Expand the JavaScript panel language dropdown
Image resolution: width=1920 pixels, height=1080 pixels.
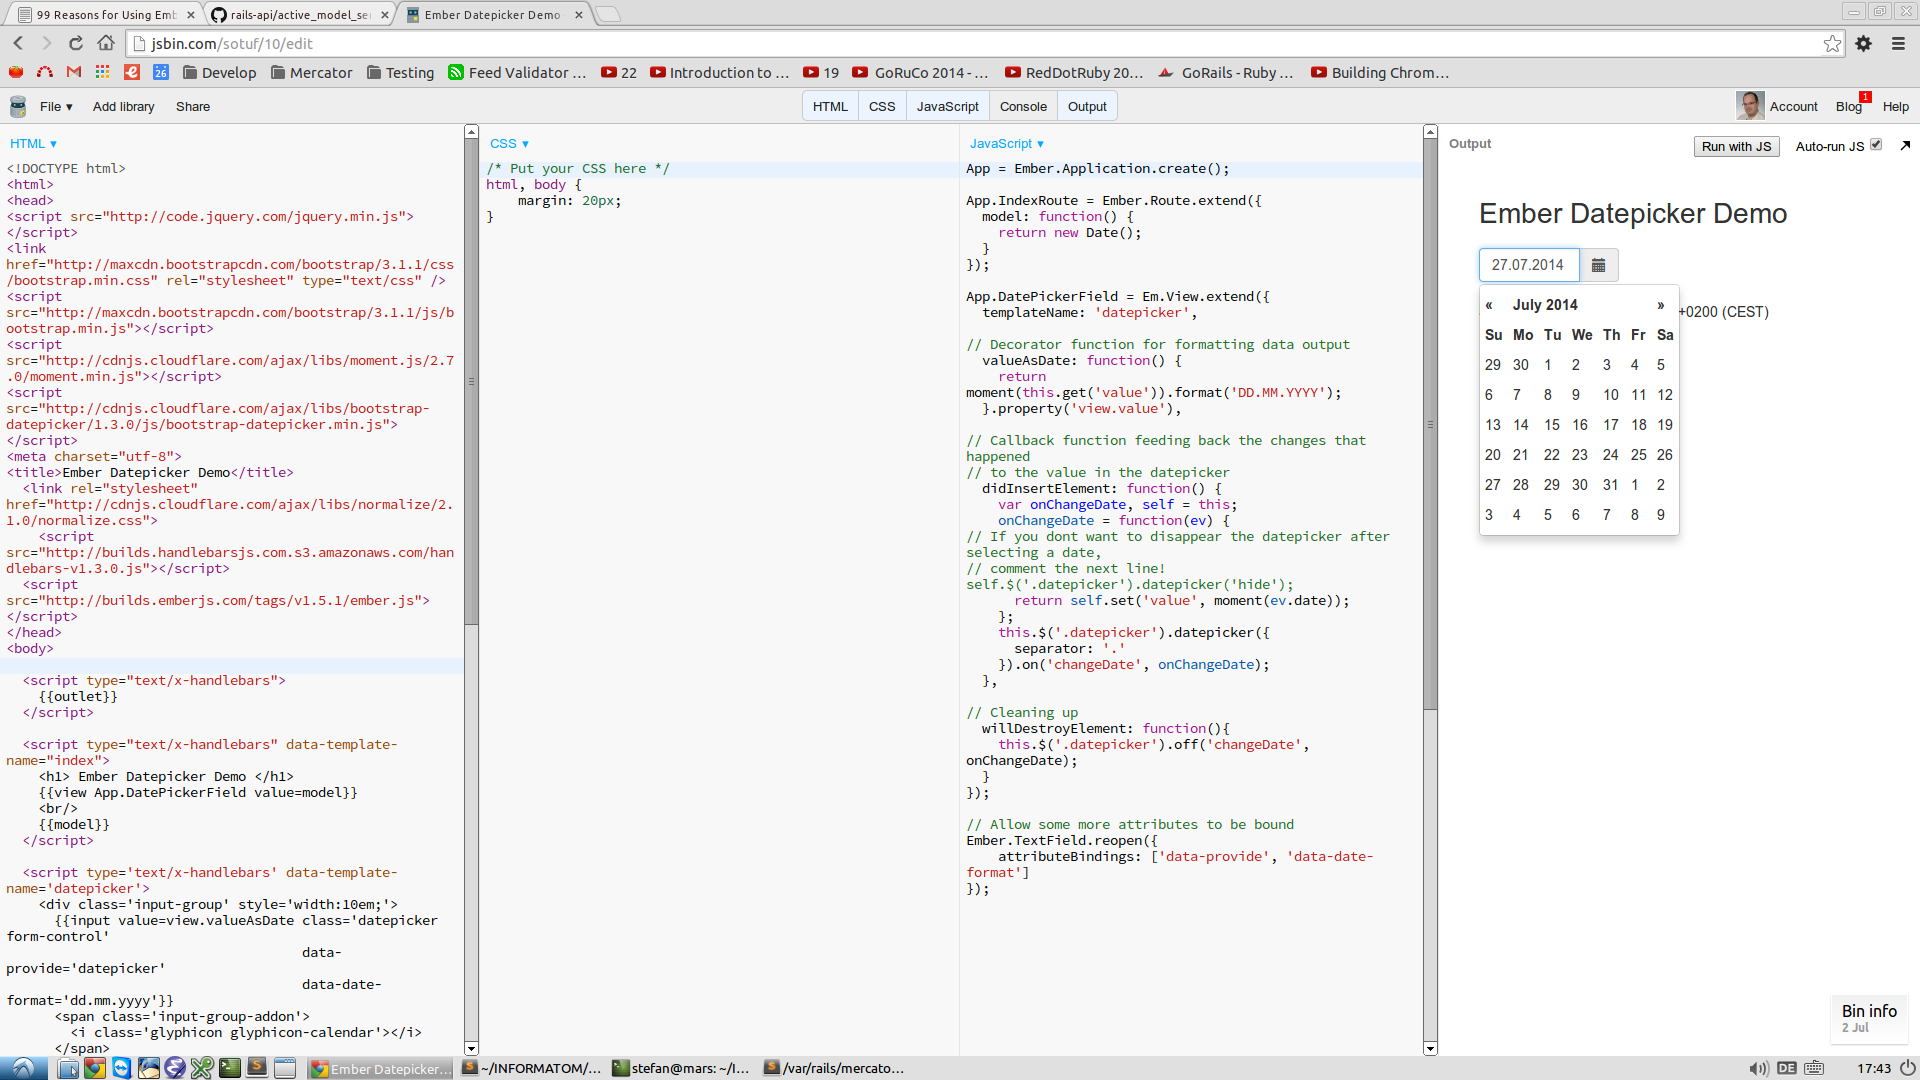tap(1007, 144)
